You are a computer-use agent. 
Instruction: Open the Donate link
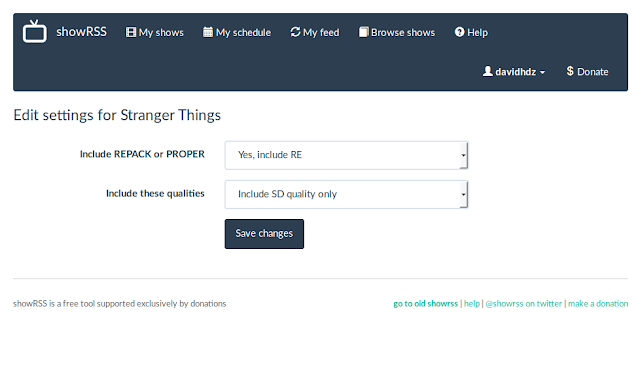[x=587, y=72]
